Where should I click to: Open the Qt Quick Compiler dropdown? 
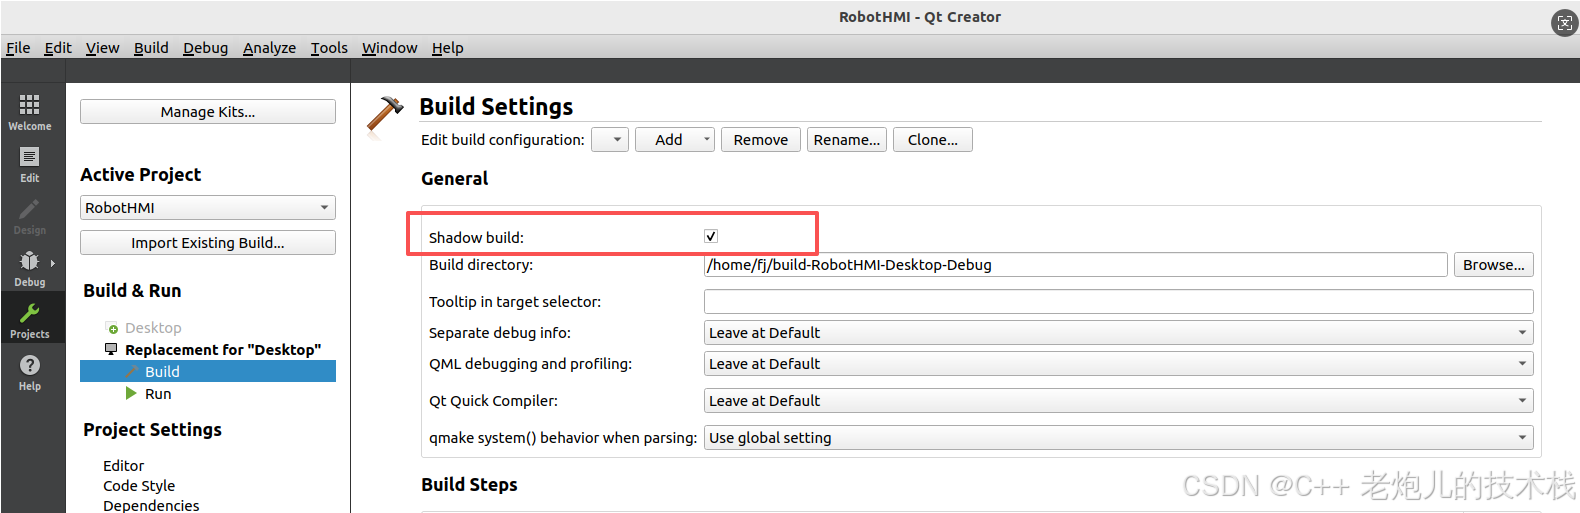(1118, 401)
